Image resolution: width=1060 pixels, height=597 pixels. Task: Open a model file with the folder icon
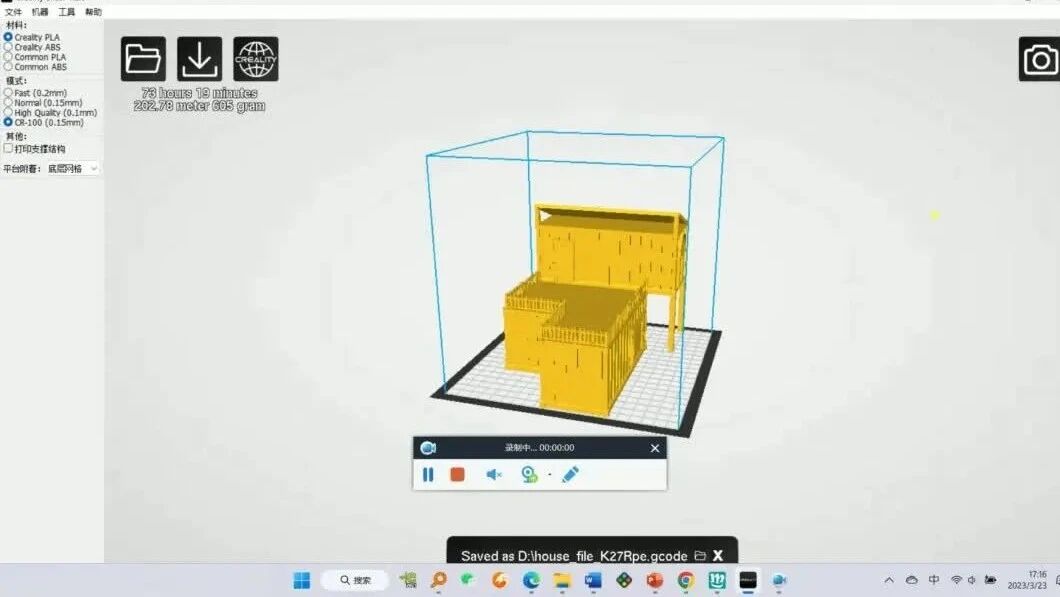pyautogui.click(x=143, y=59)
